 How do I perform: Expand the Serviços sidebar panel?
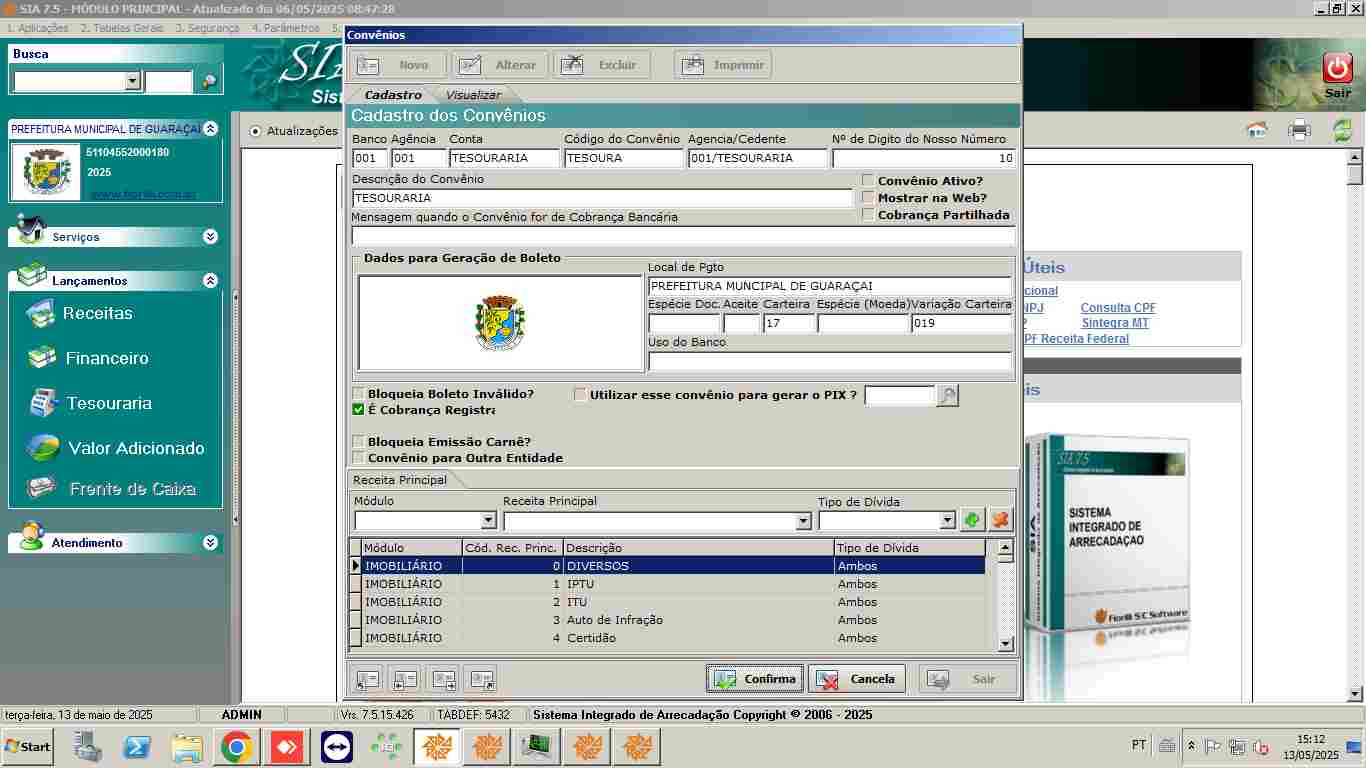pos(210,237)
